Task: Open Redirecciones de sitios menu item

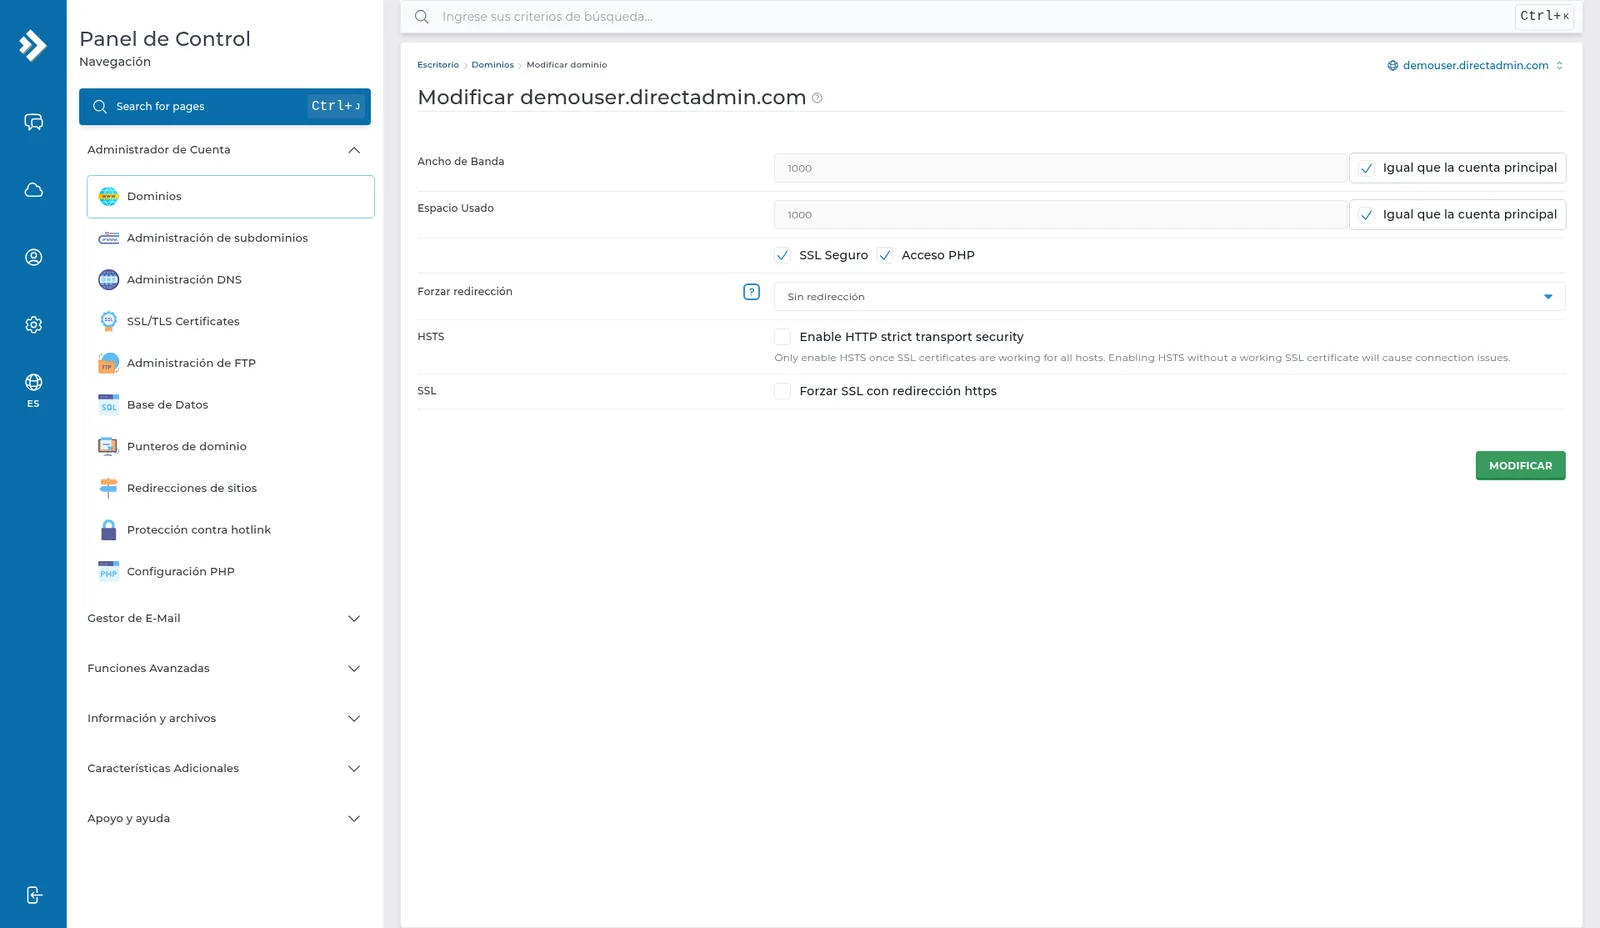Action: click(231, 488)
